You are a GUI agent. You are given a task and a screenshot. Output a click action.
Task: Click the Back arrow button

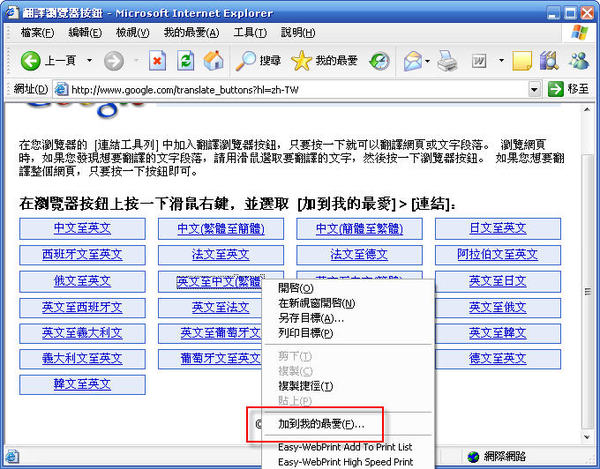pos(31,60)
